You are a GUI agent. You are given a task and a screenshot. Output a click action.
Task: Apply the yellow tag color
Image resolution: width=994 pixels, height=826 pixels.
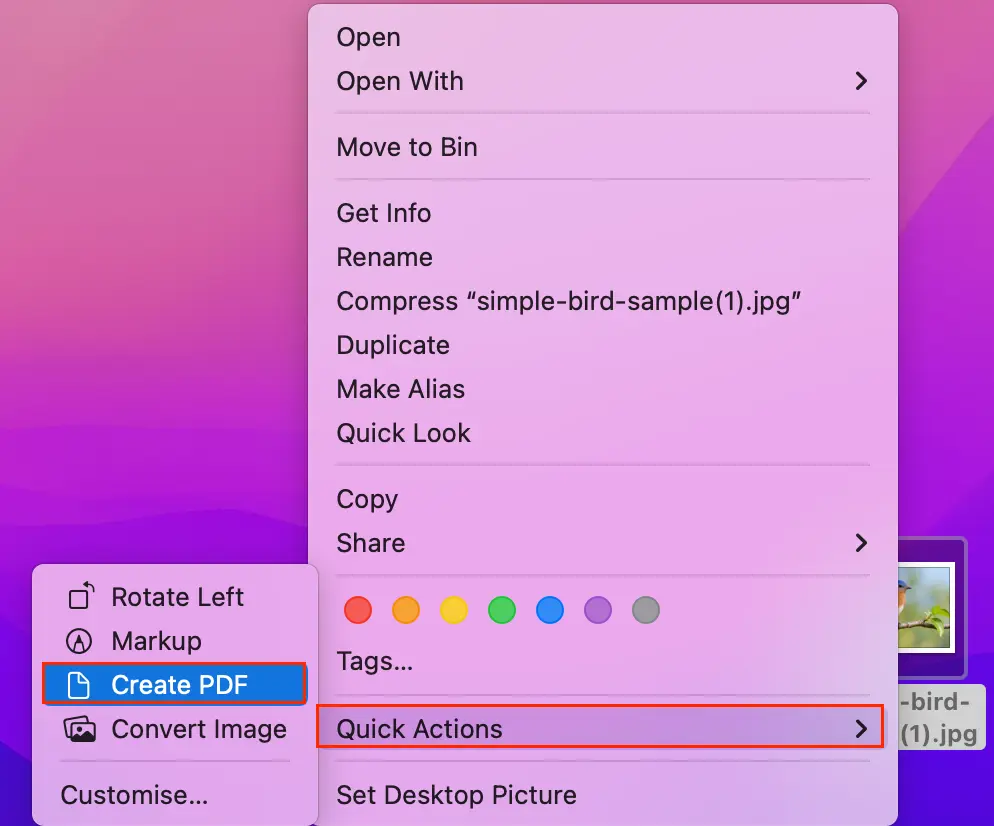[454, 610]
